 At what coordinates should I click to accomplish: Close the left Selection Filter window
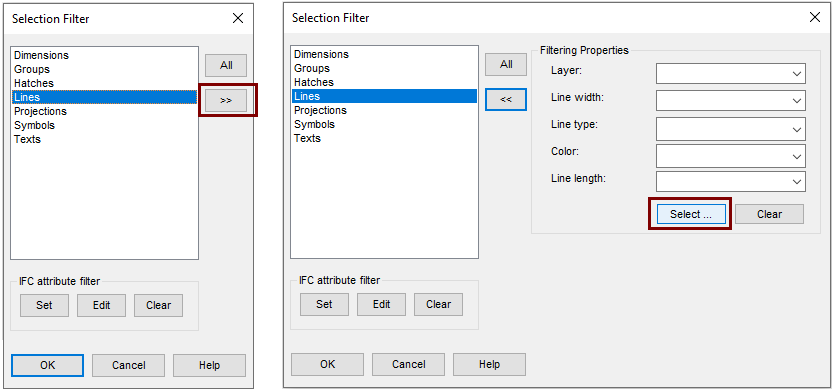(238, 19)
